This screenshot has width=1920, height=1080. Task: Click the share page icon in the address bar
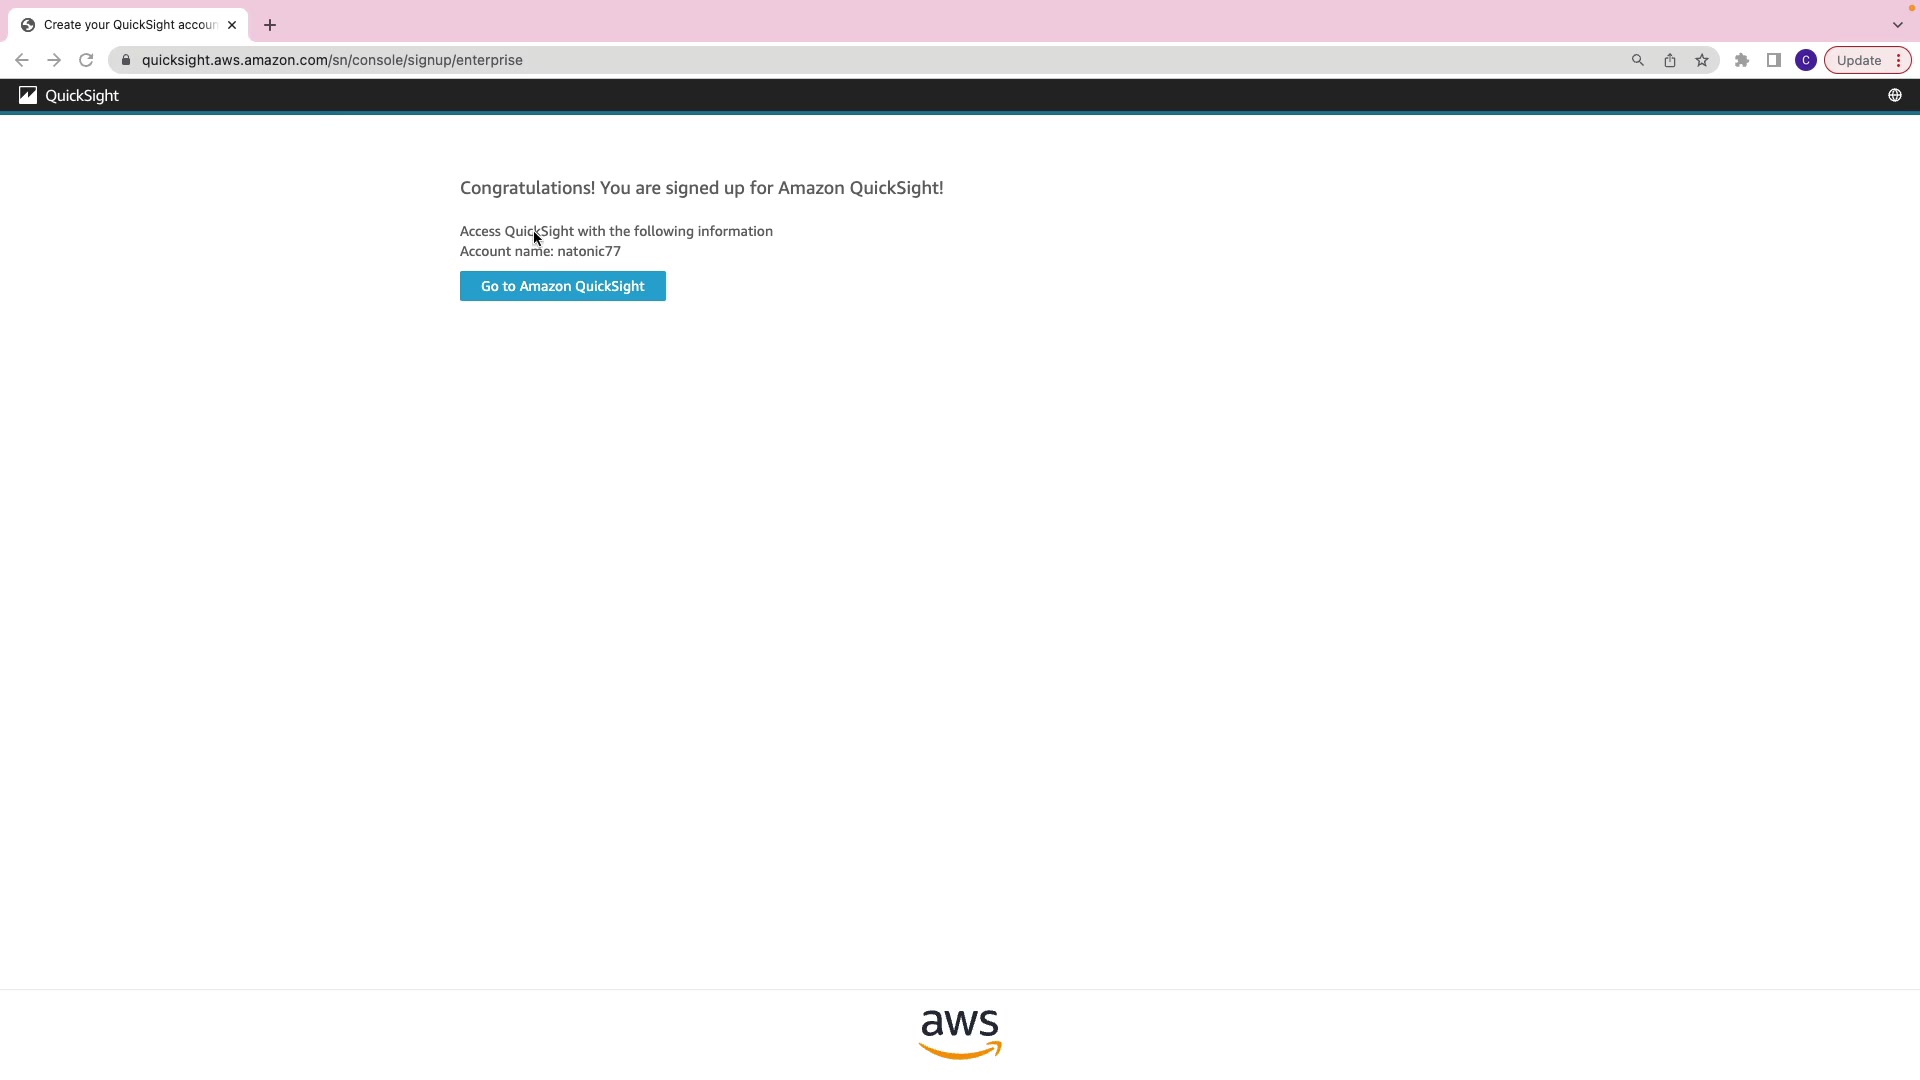click(x=1670, y=60)
